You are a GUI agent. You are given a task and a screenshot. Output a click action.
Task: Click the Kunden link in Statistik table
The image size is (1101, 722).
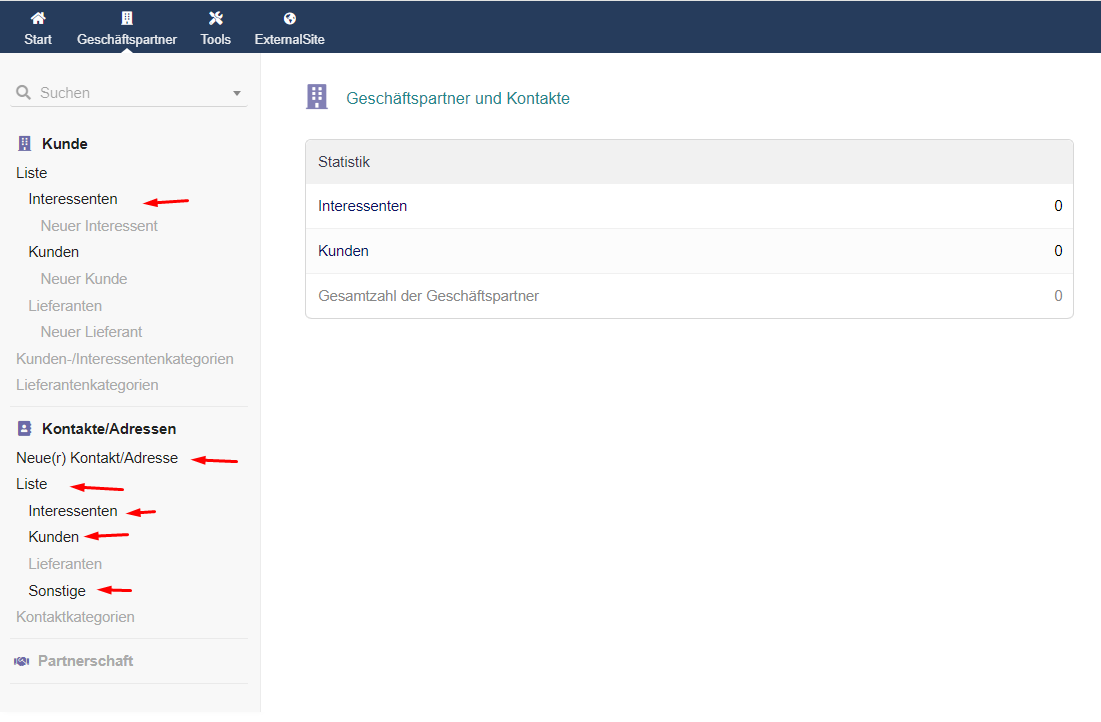point(343,251)
